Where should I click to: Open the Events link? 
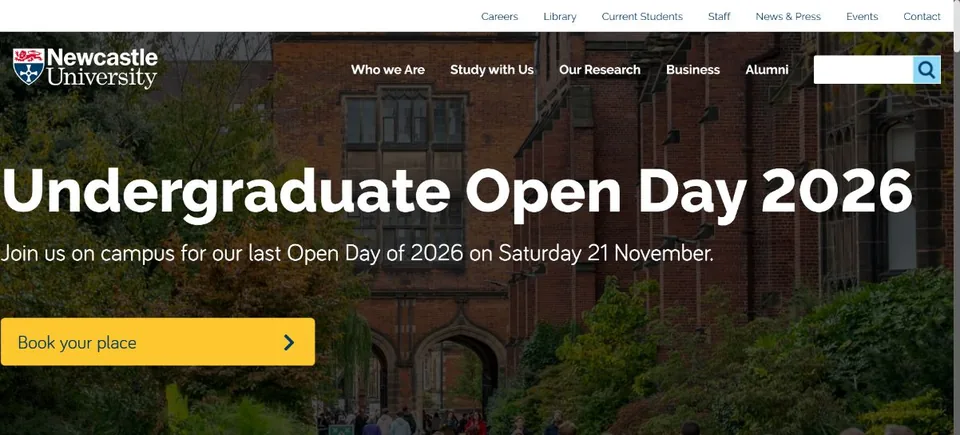[862, 17]
